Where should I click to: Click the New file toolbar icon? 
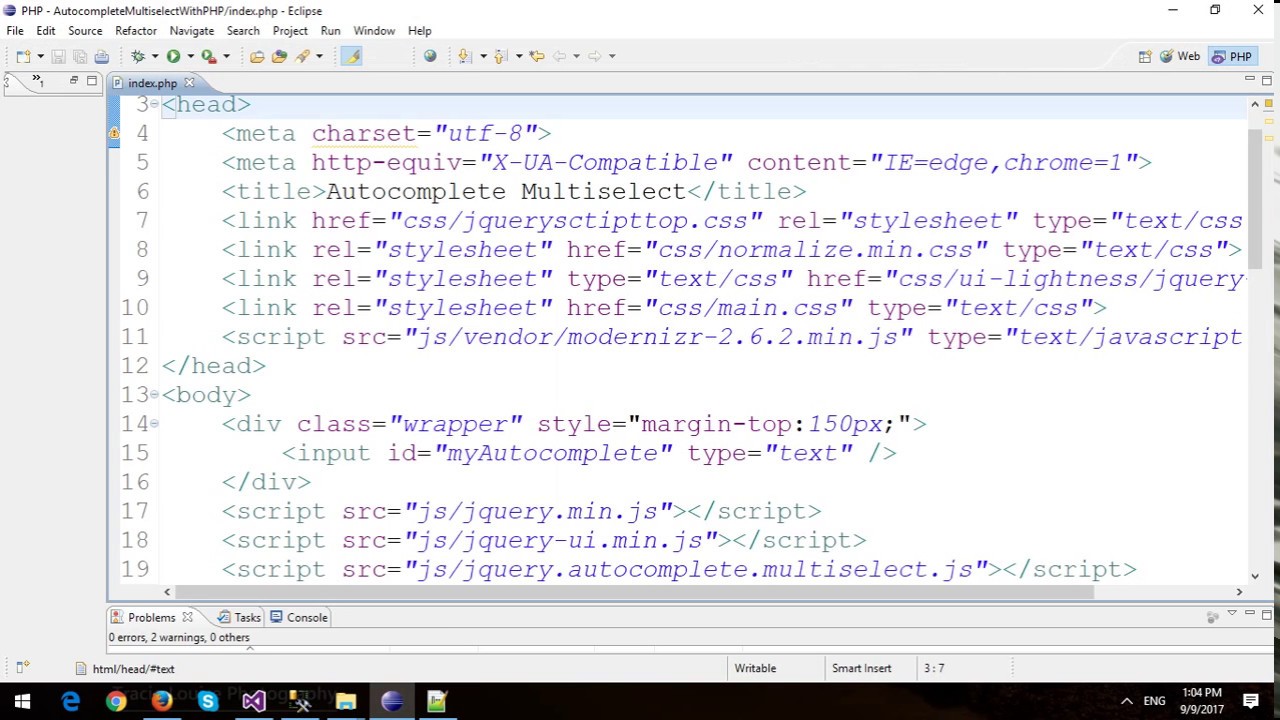[x=23, y=56]
